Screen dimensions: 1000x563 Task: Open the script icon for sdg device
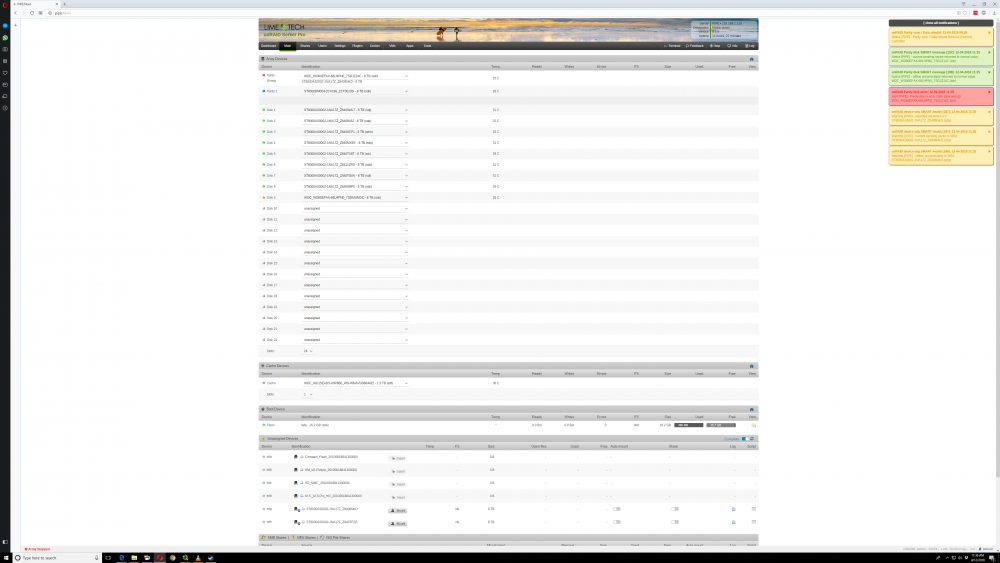(753, 509)
